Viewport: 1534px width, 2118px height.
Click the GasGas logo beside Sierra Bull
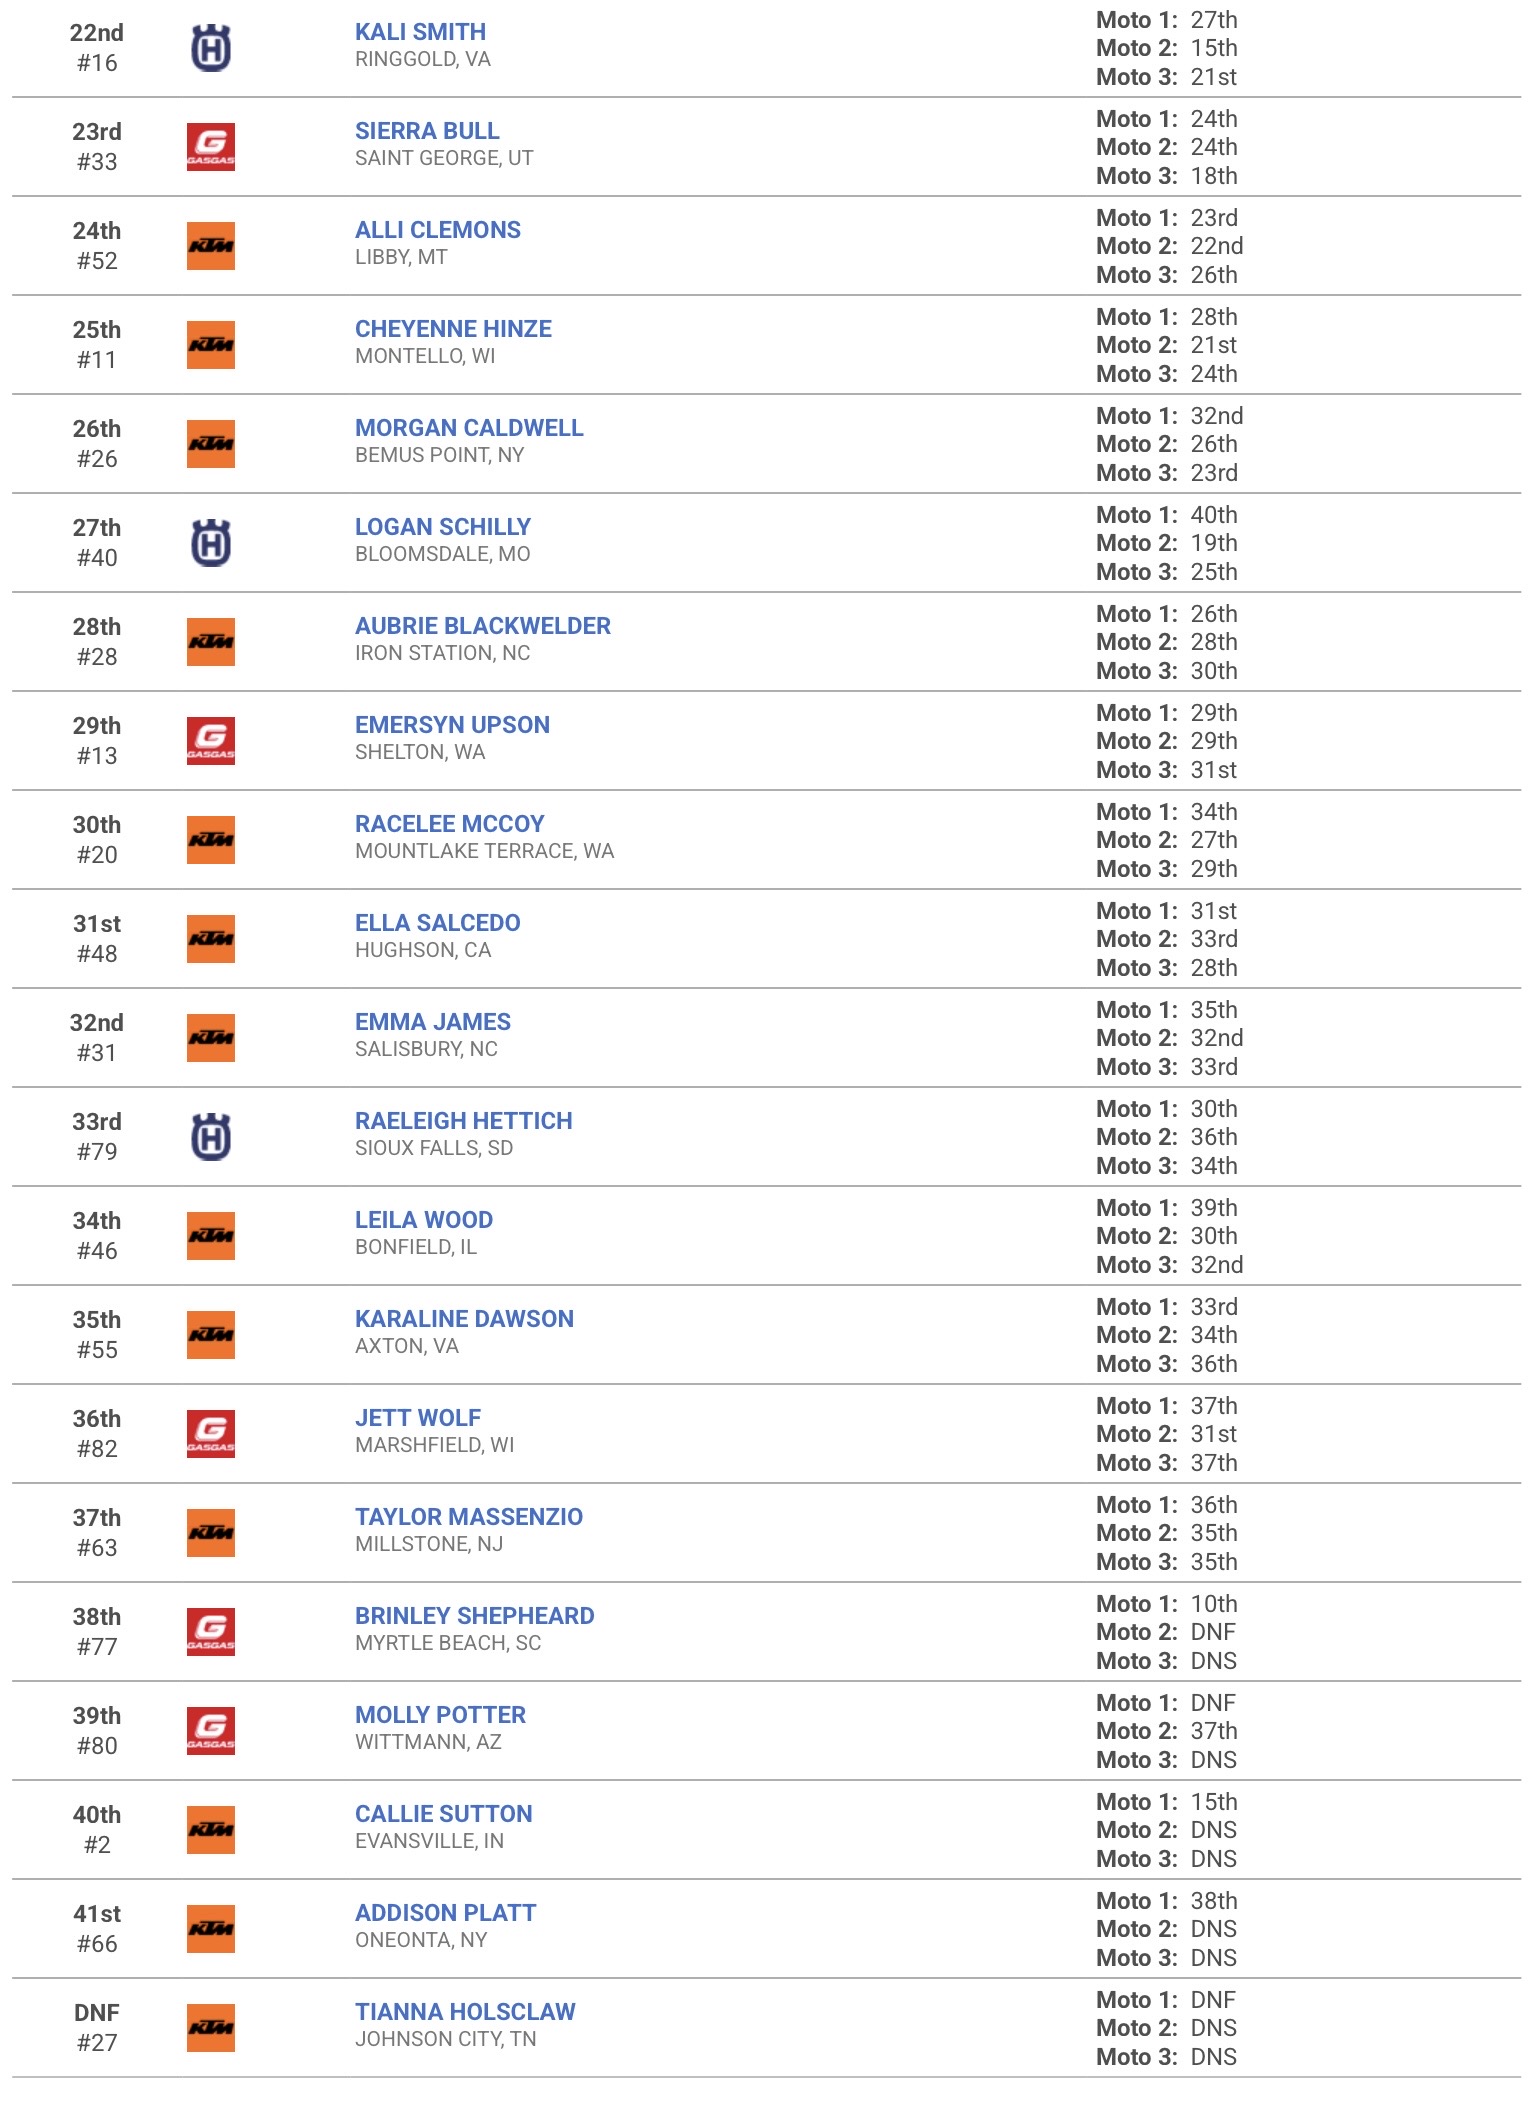[x=211, y=147]
